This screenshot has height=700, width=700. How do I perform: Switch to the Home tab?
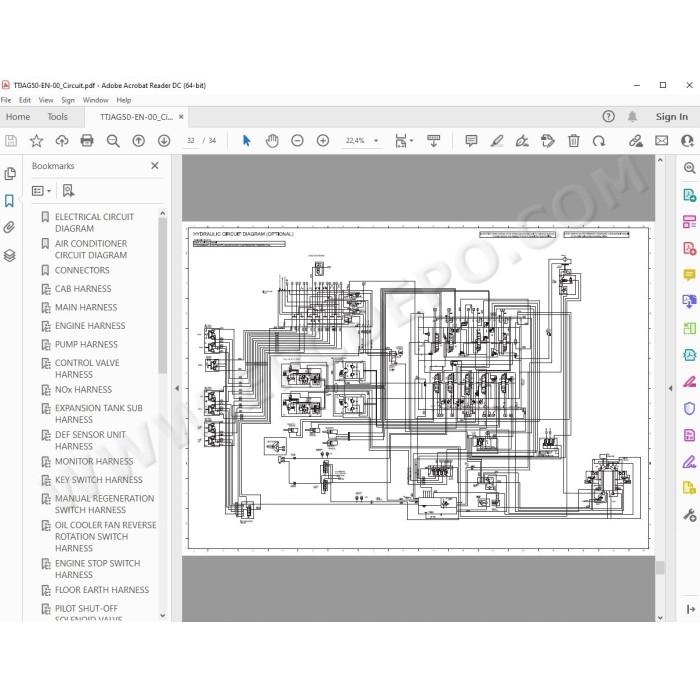tap(18, 117)
